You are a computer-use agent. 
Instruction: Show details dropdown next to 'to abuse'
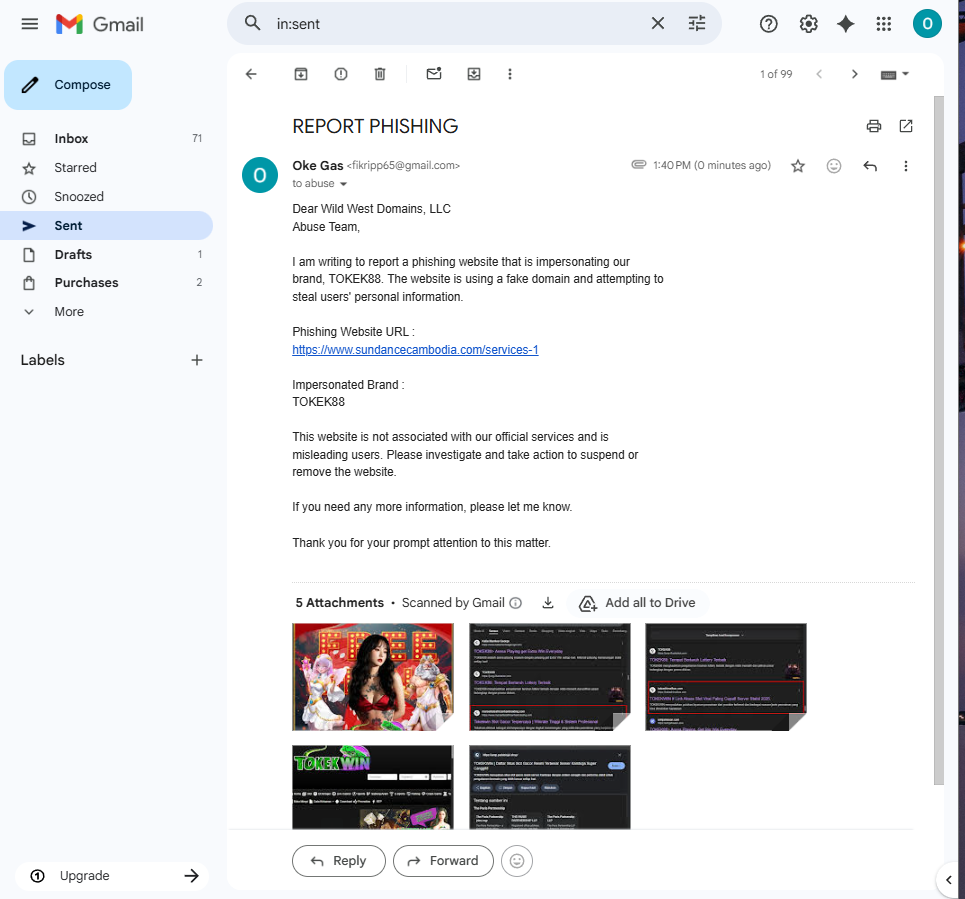[343, 184]
